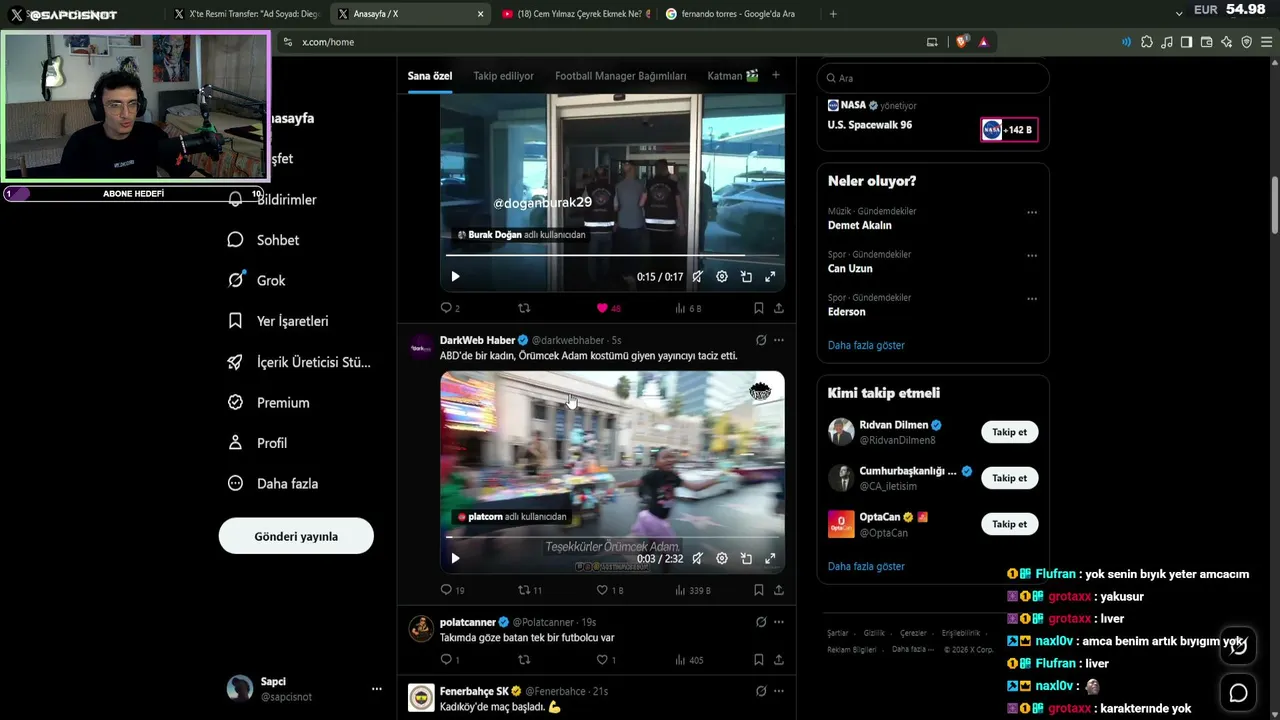Open options for Demet Akalın trend
This screenshot has height=720, width=1280.
click(x=1032, y=212)
